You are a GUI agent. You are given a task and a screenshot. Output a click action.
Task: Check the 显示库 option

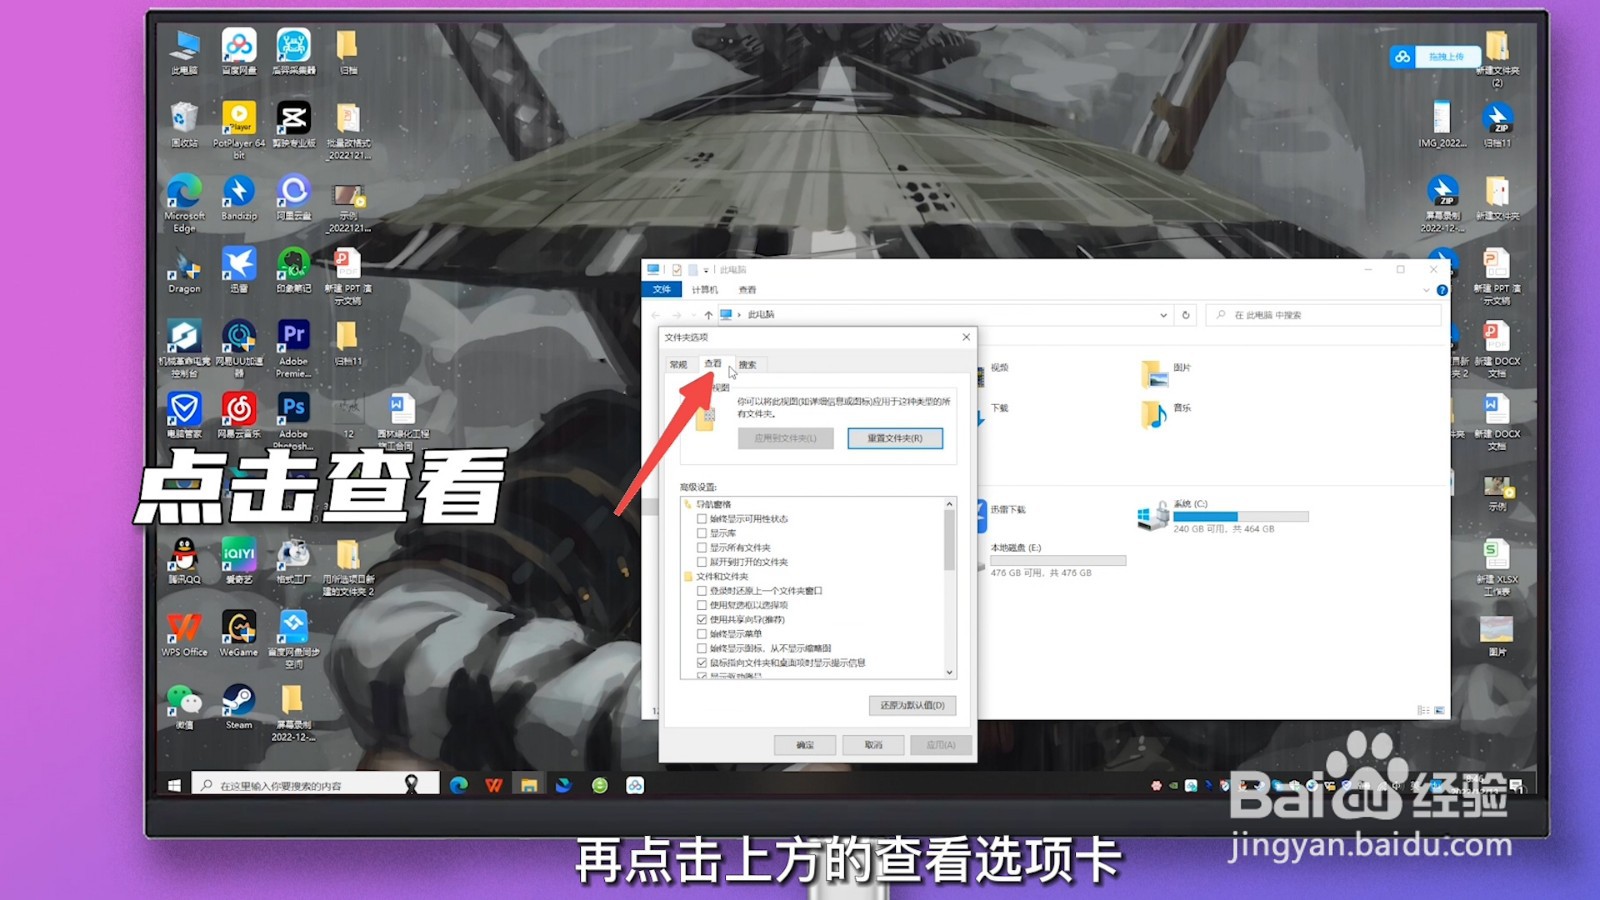(702, 533)
